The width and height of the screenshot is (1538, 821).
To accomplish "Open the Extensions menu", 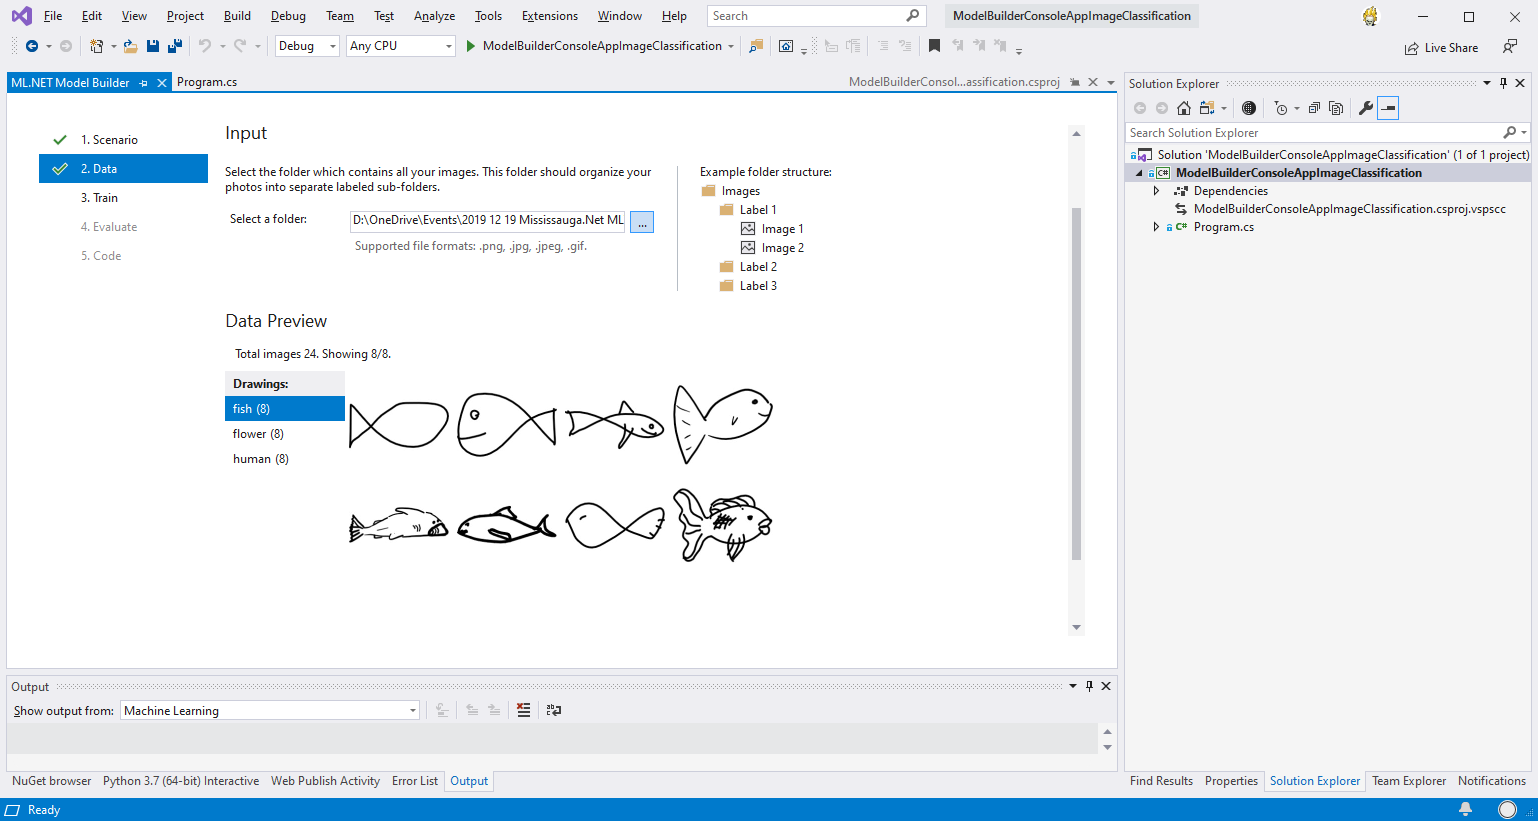I will pos(549,16).
